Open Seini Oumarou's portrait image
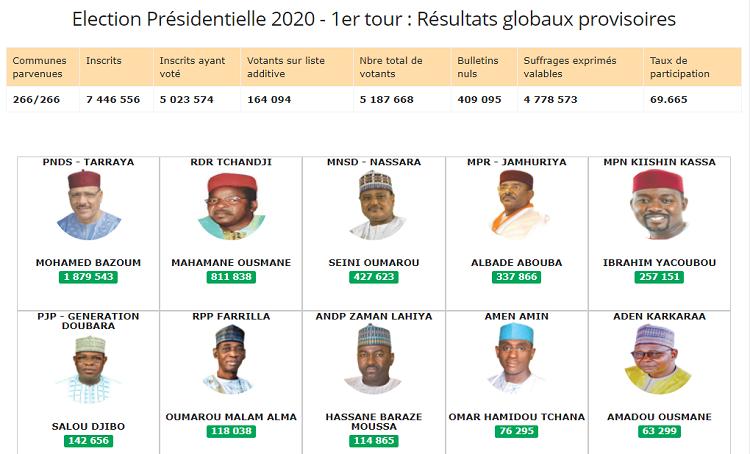Screen dimensions: 750x454 point(377,205)
